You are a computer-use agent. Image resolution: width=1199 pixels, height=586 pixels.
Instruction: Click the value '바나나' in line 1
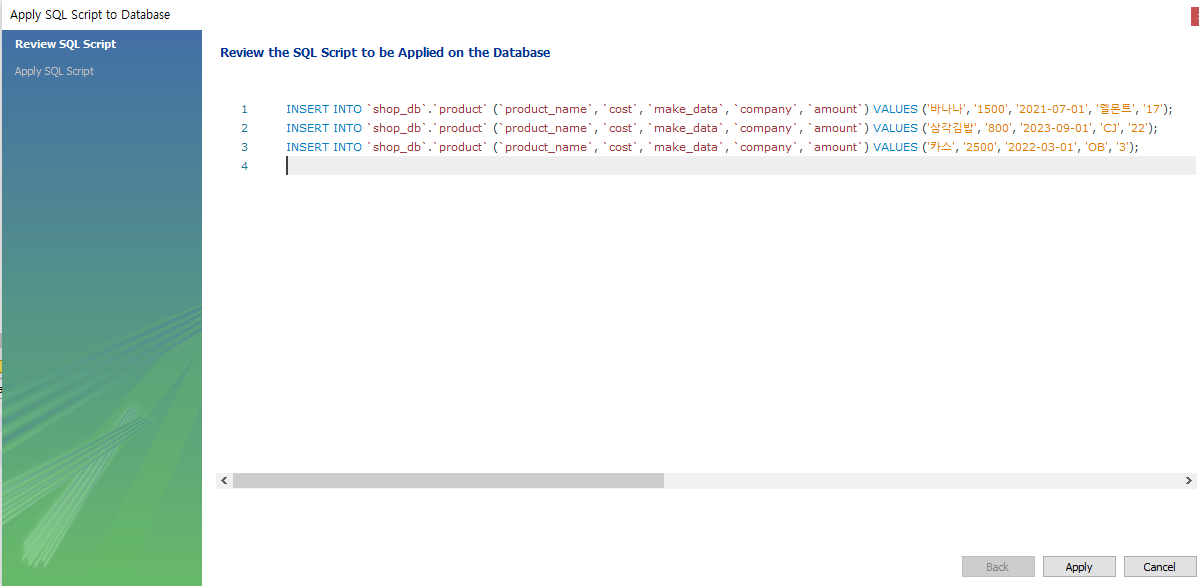point(946,109)
